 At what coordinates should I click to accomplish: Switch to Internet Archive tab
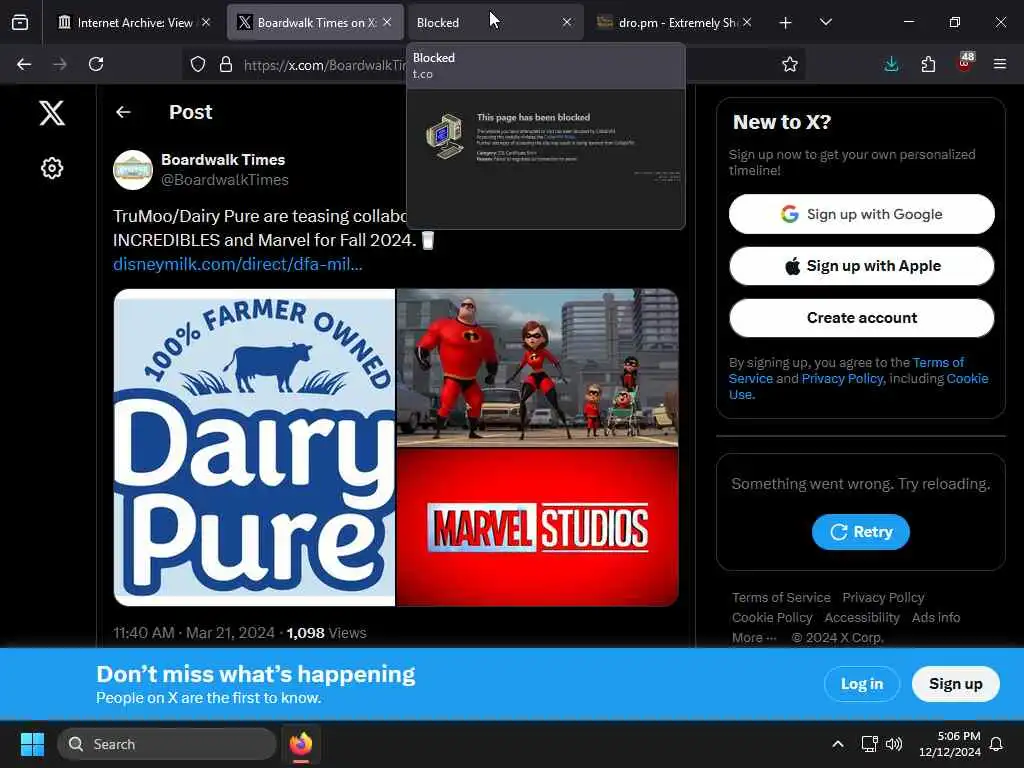[134, 22]
